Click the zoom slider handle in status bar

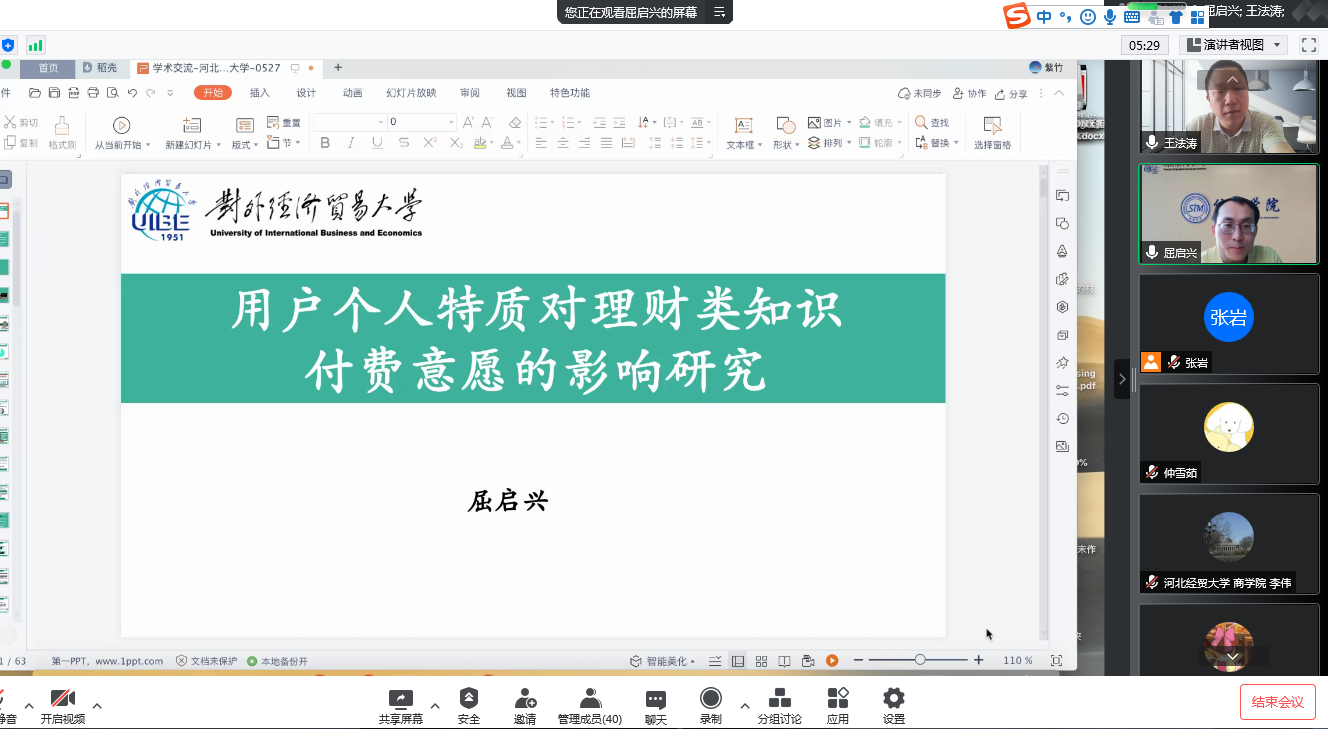pyautogui.click(x=920, y=660)
